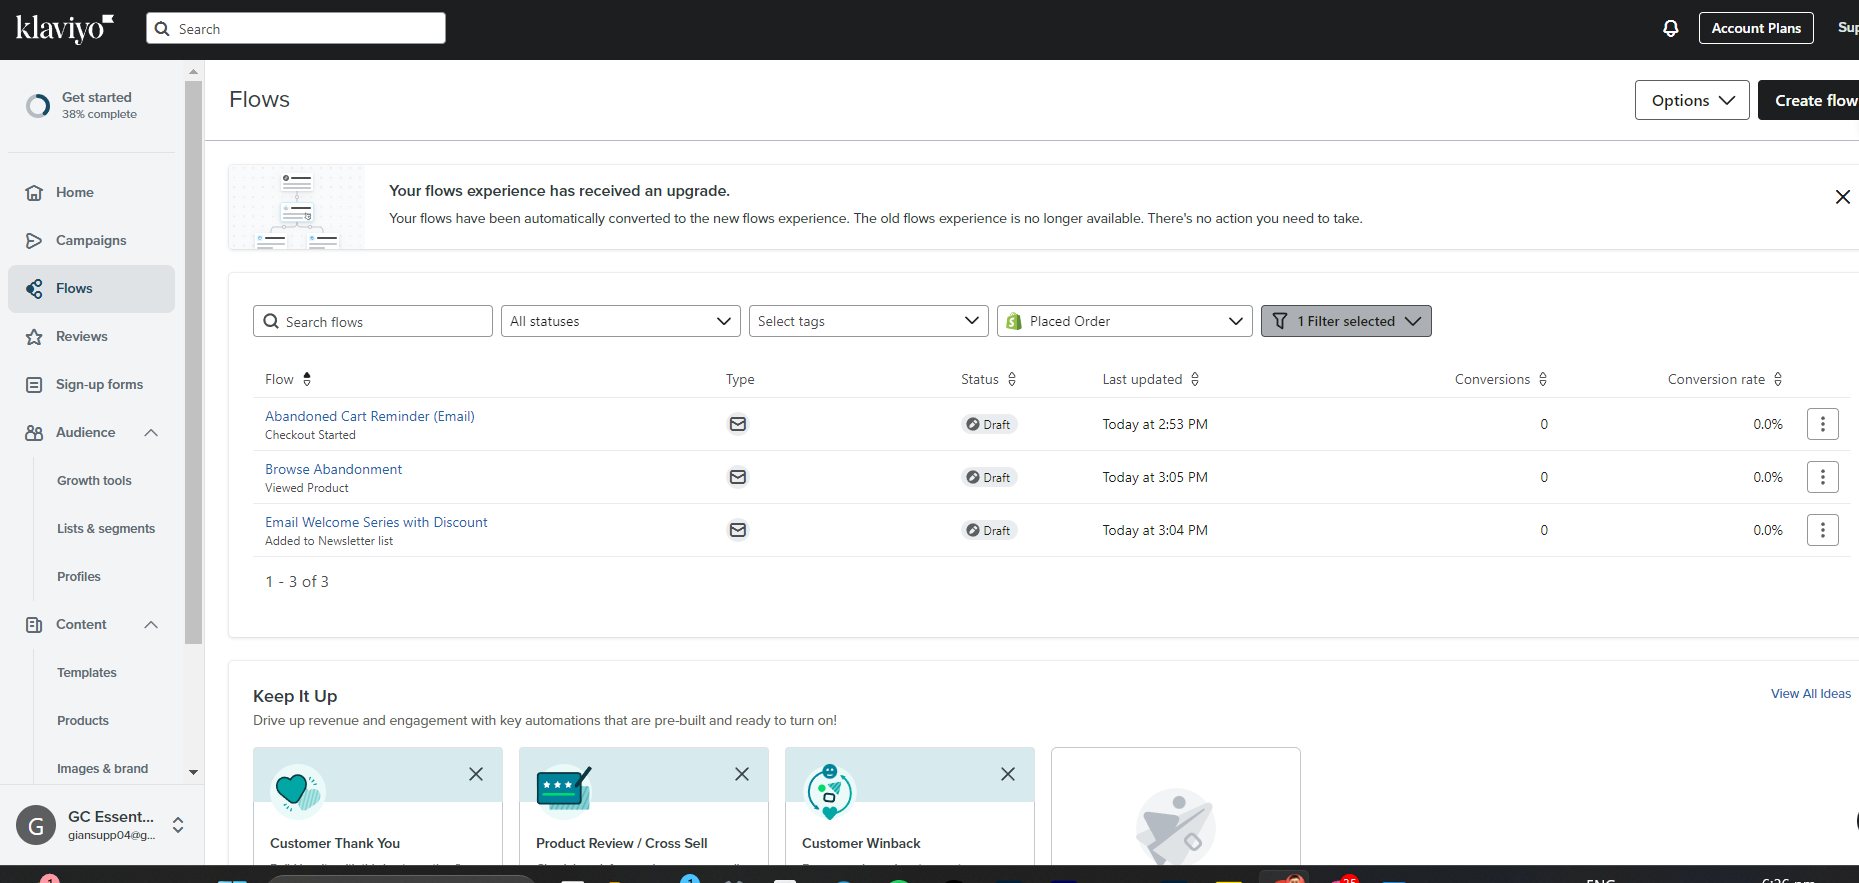Click the sidebar scroll down arrow
The height and width of the screenshot is (883, 1859).
[193, 772]
